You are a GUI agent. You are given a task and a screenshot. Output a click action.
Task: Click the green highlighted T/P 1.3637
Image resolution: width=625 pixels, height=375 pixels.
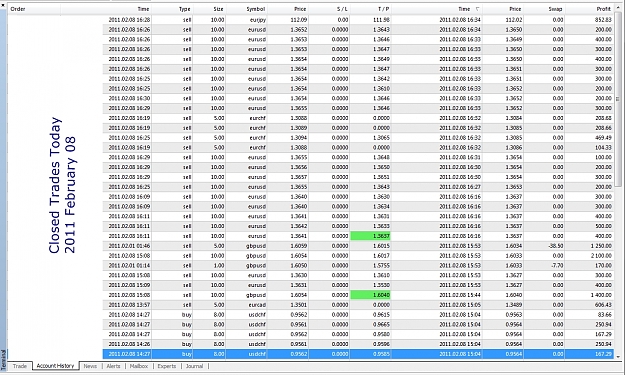(370, 236)
